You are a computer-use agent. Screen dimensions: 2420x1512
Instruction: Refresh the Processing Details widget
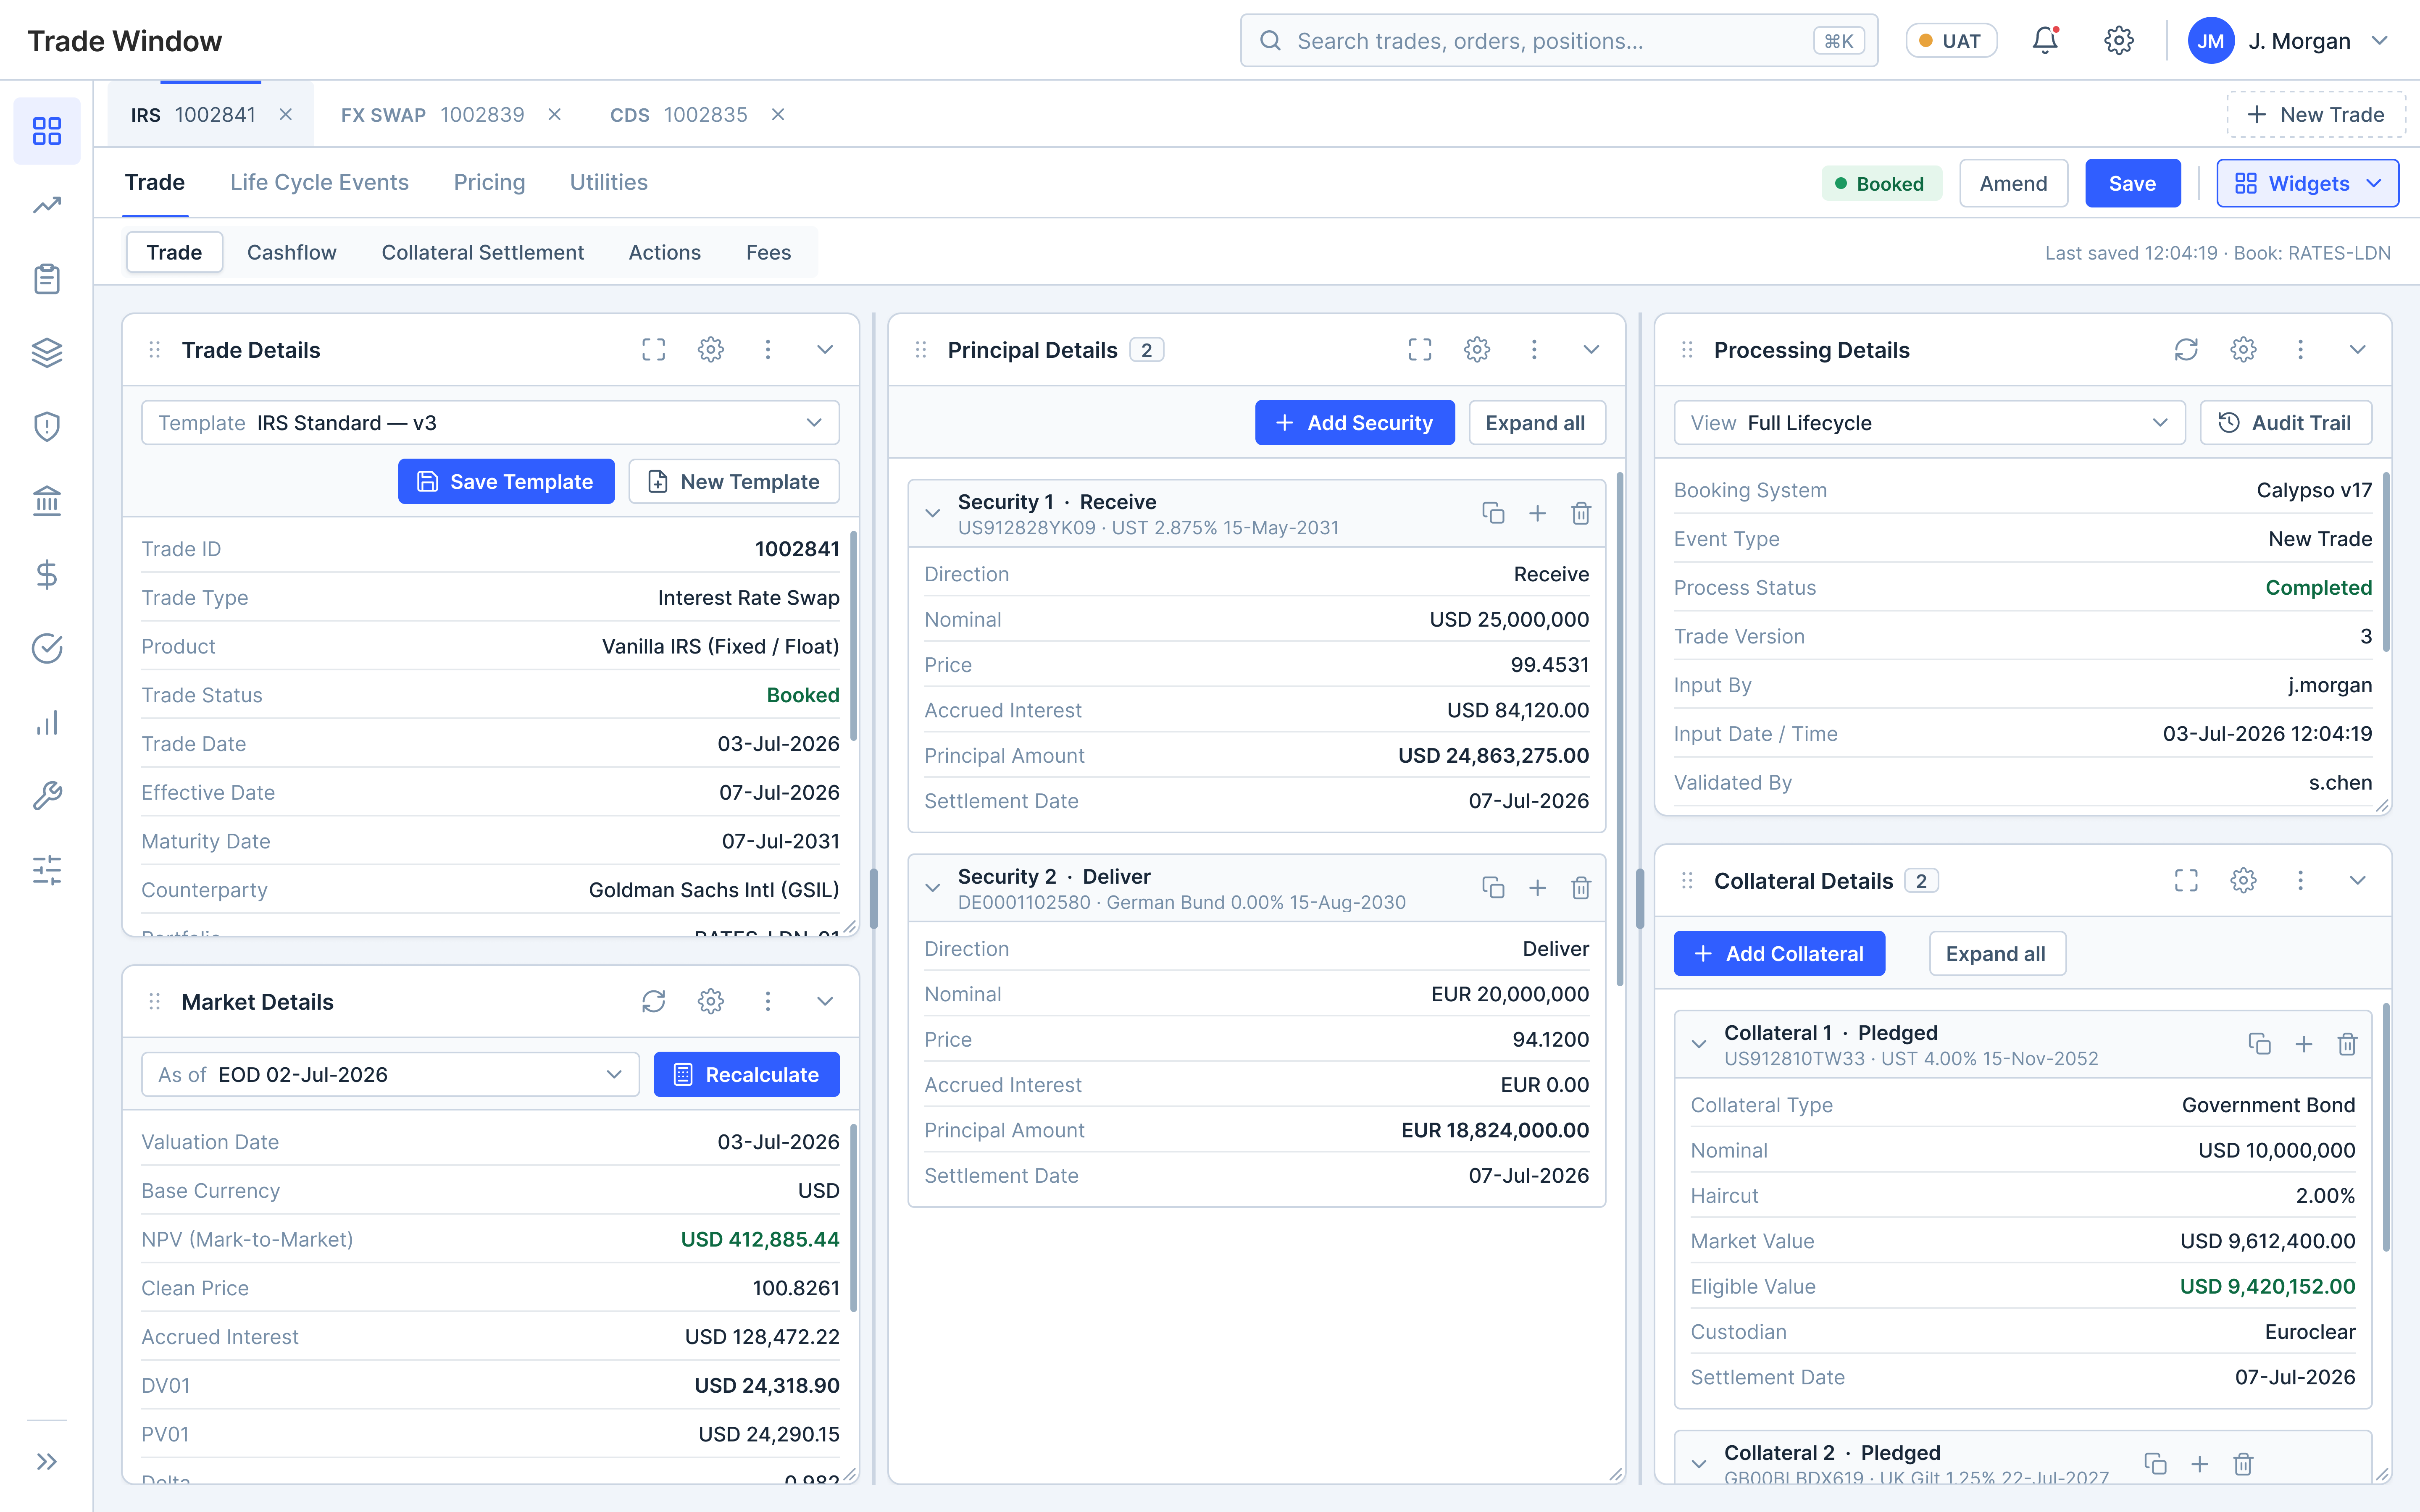(2186, 349)
